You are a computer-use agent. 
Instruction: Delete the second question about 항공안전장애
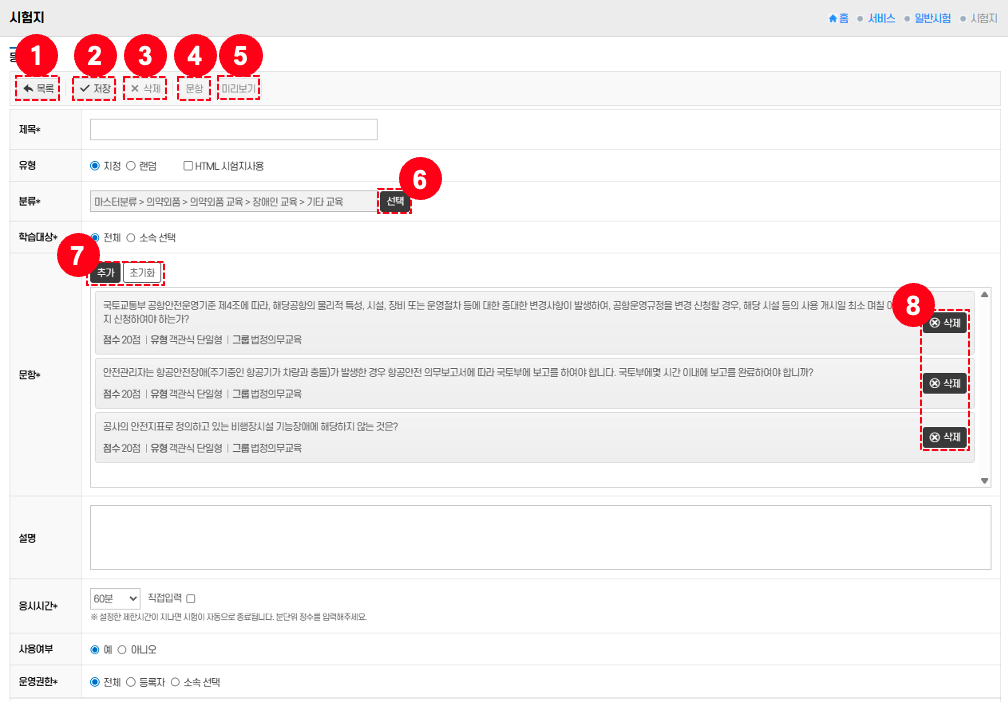pos(945,383)
